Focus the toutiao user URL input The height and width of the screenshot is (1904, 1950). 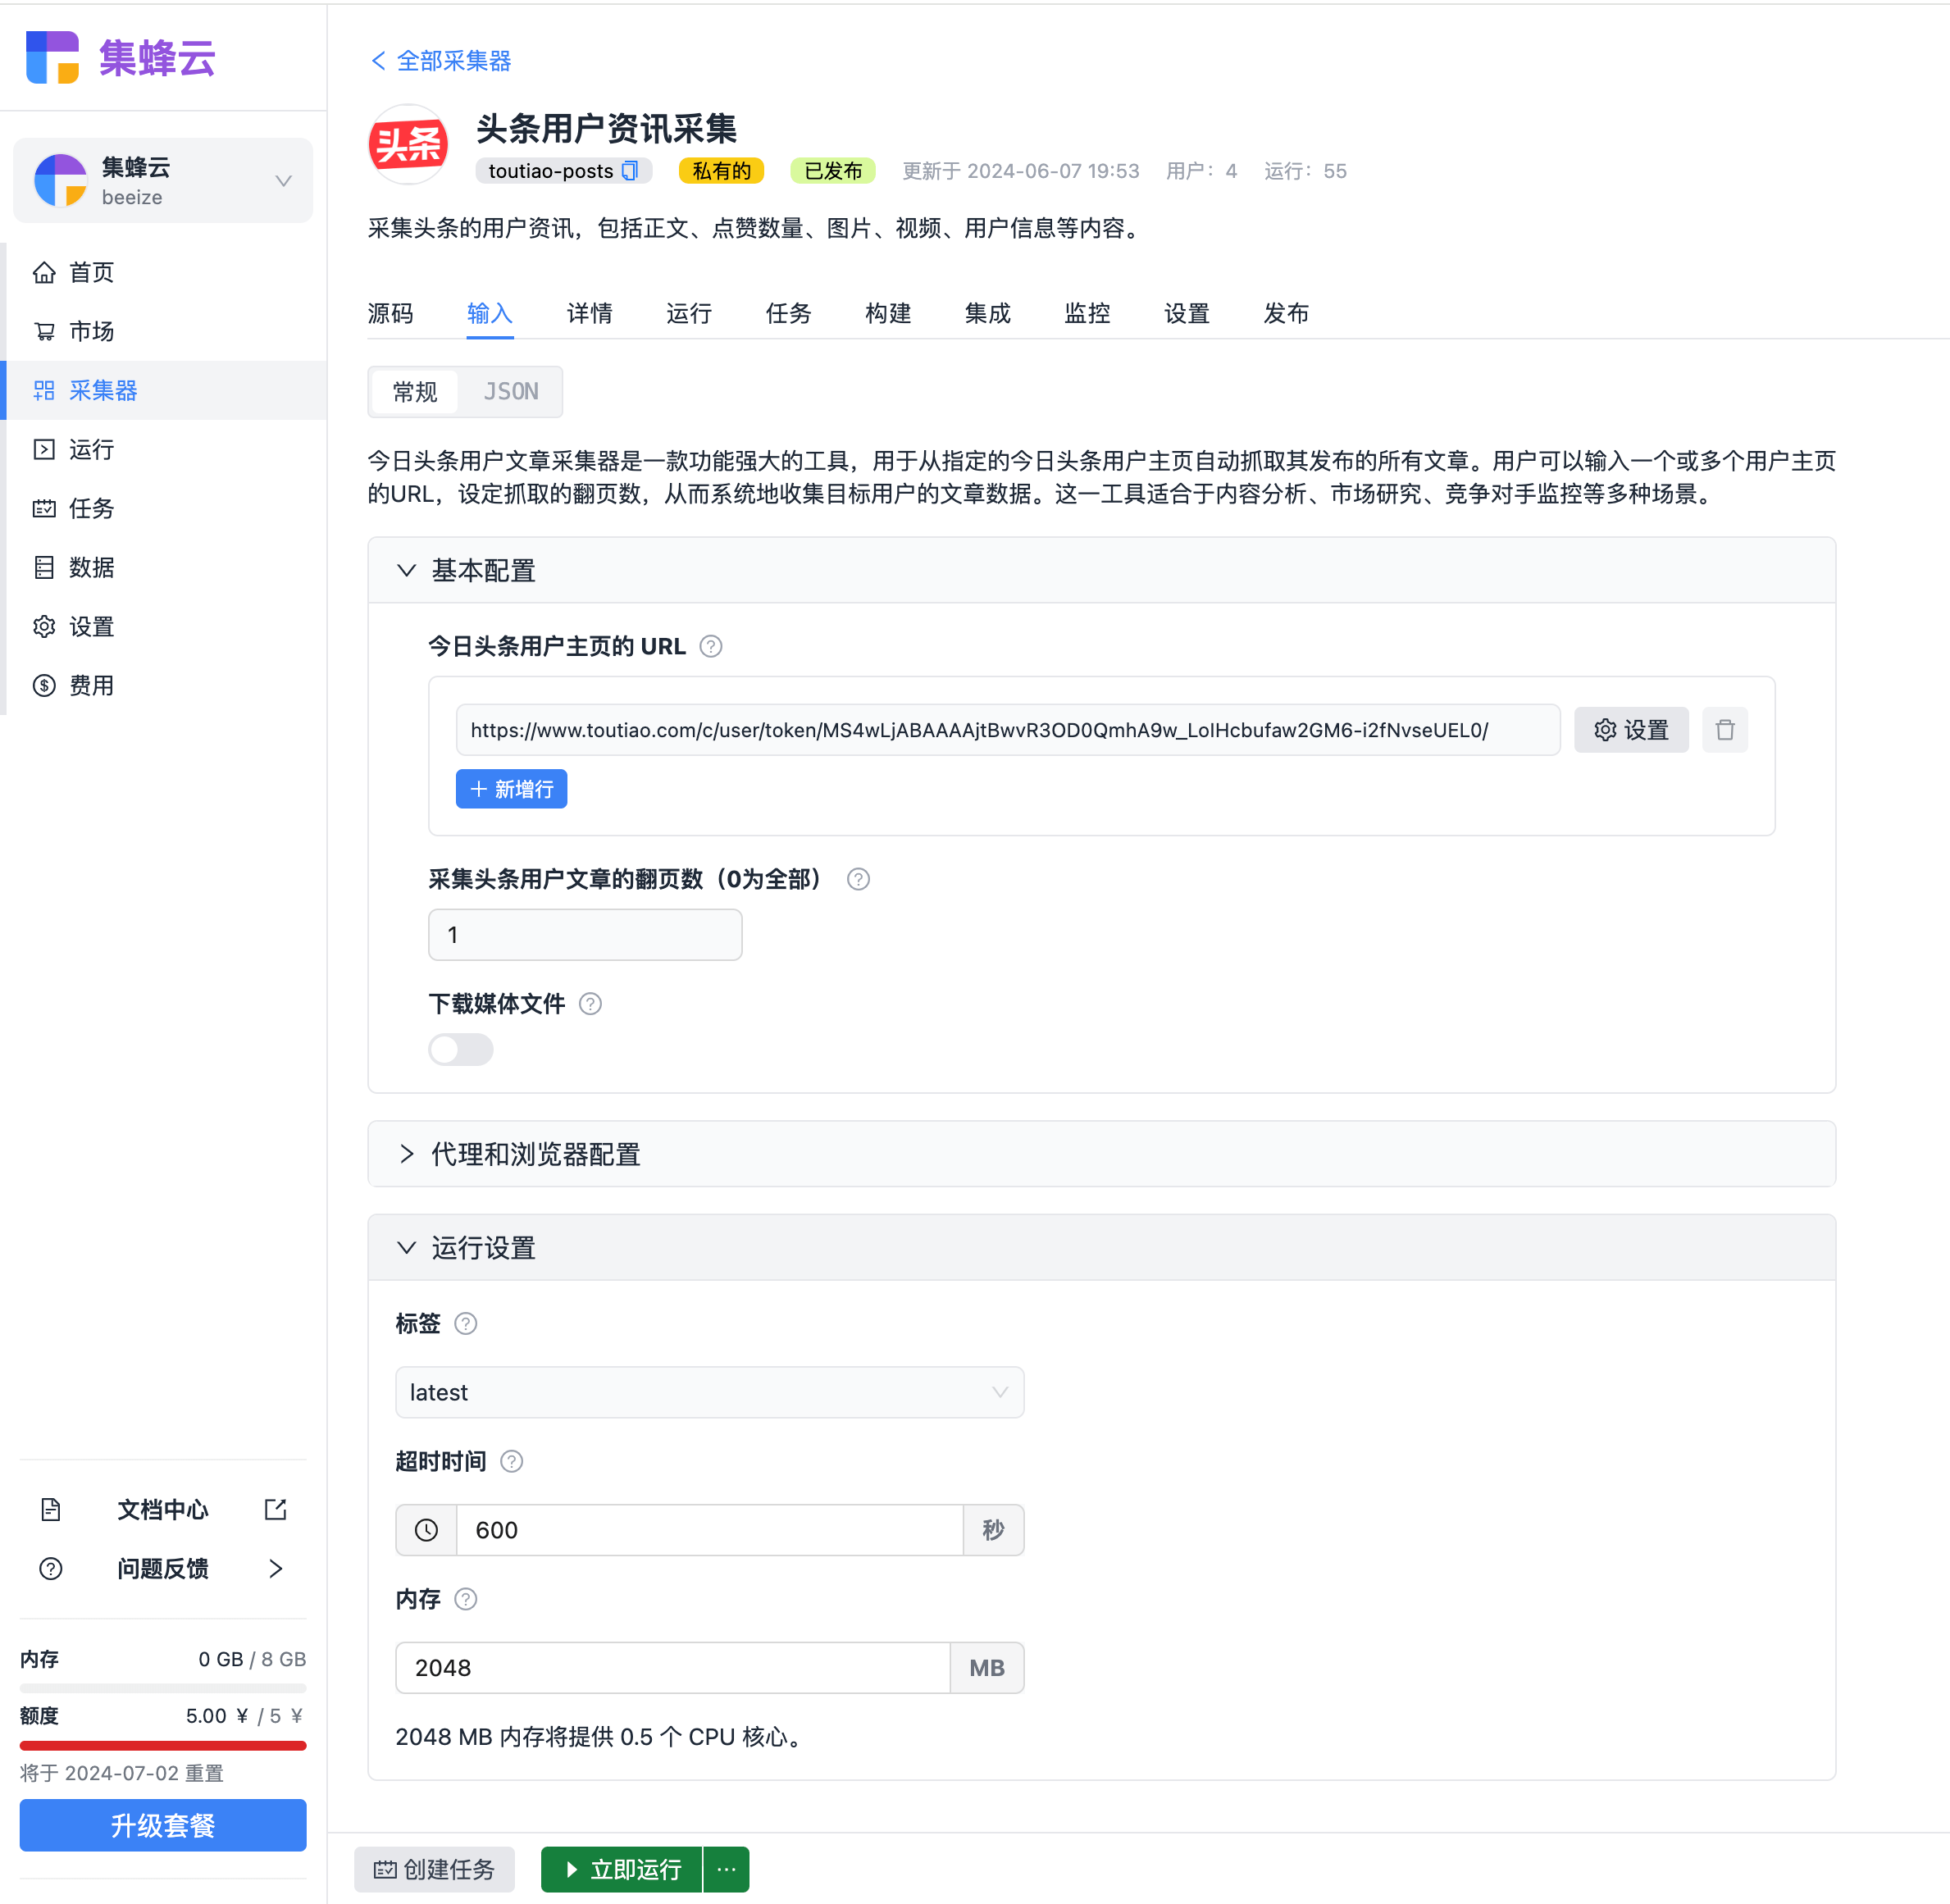pyautogui.click(x=1008, y=730)
